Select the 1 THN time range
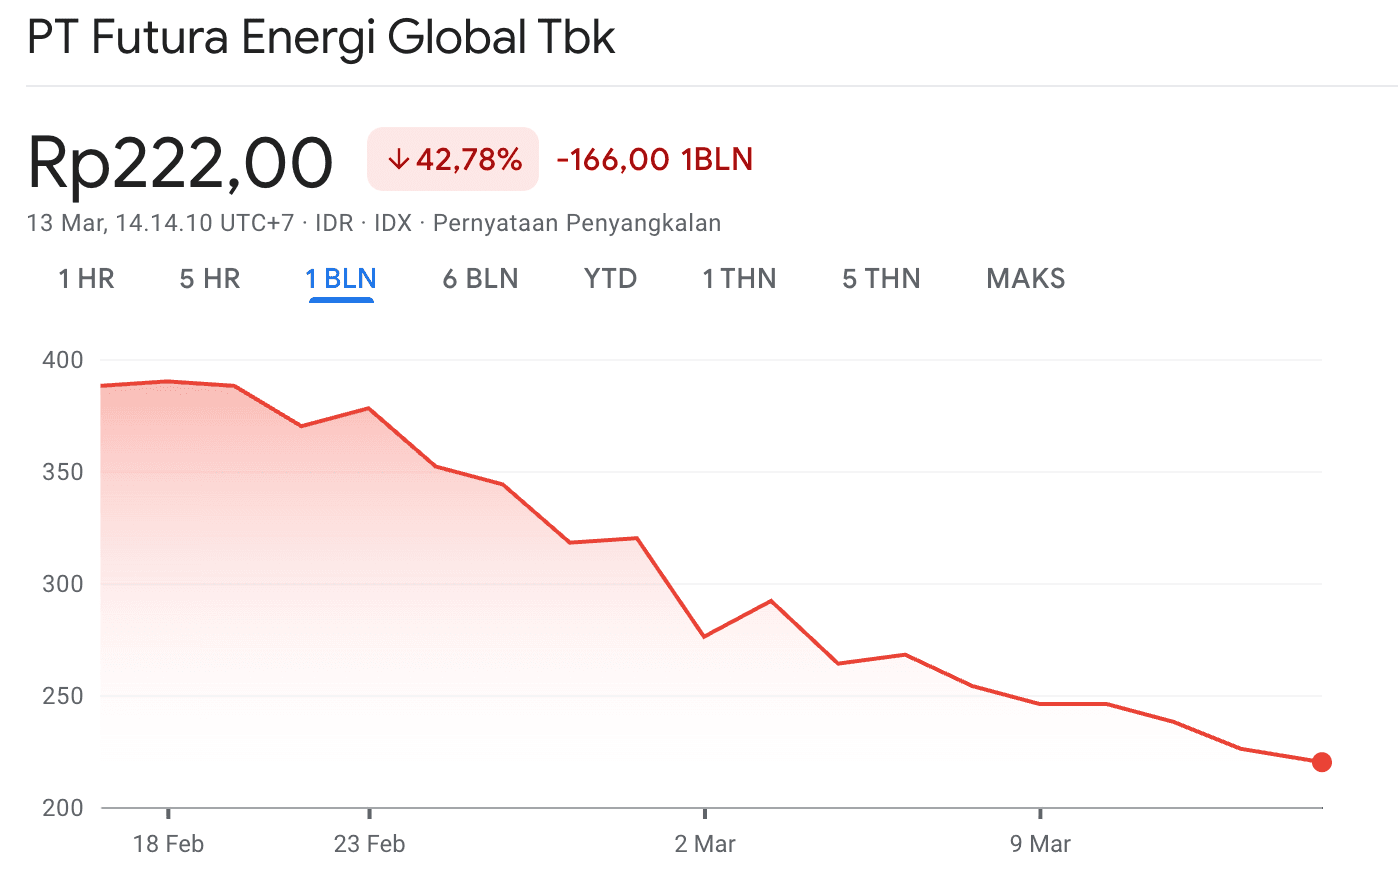Screen dimensions: 1398x874 click(x=739, y=279)
